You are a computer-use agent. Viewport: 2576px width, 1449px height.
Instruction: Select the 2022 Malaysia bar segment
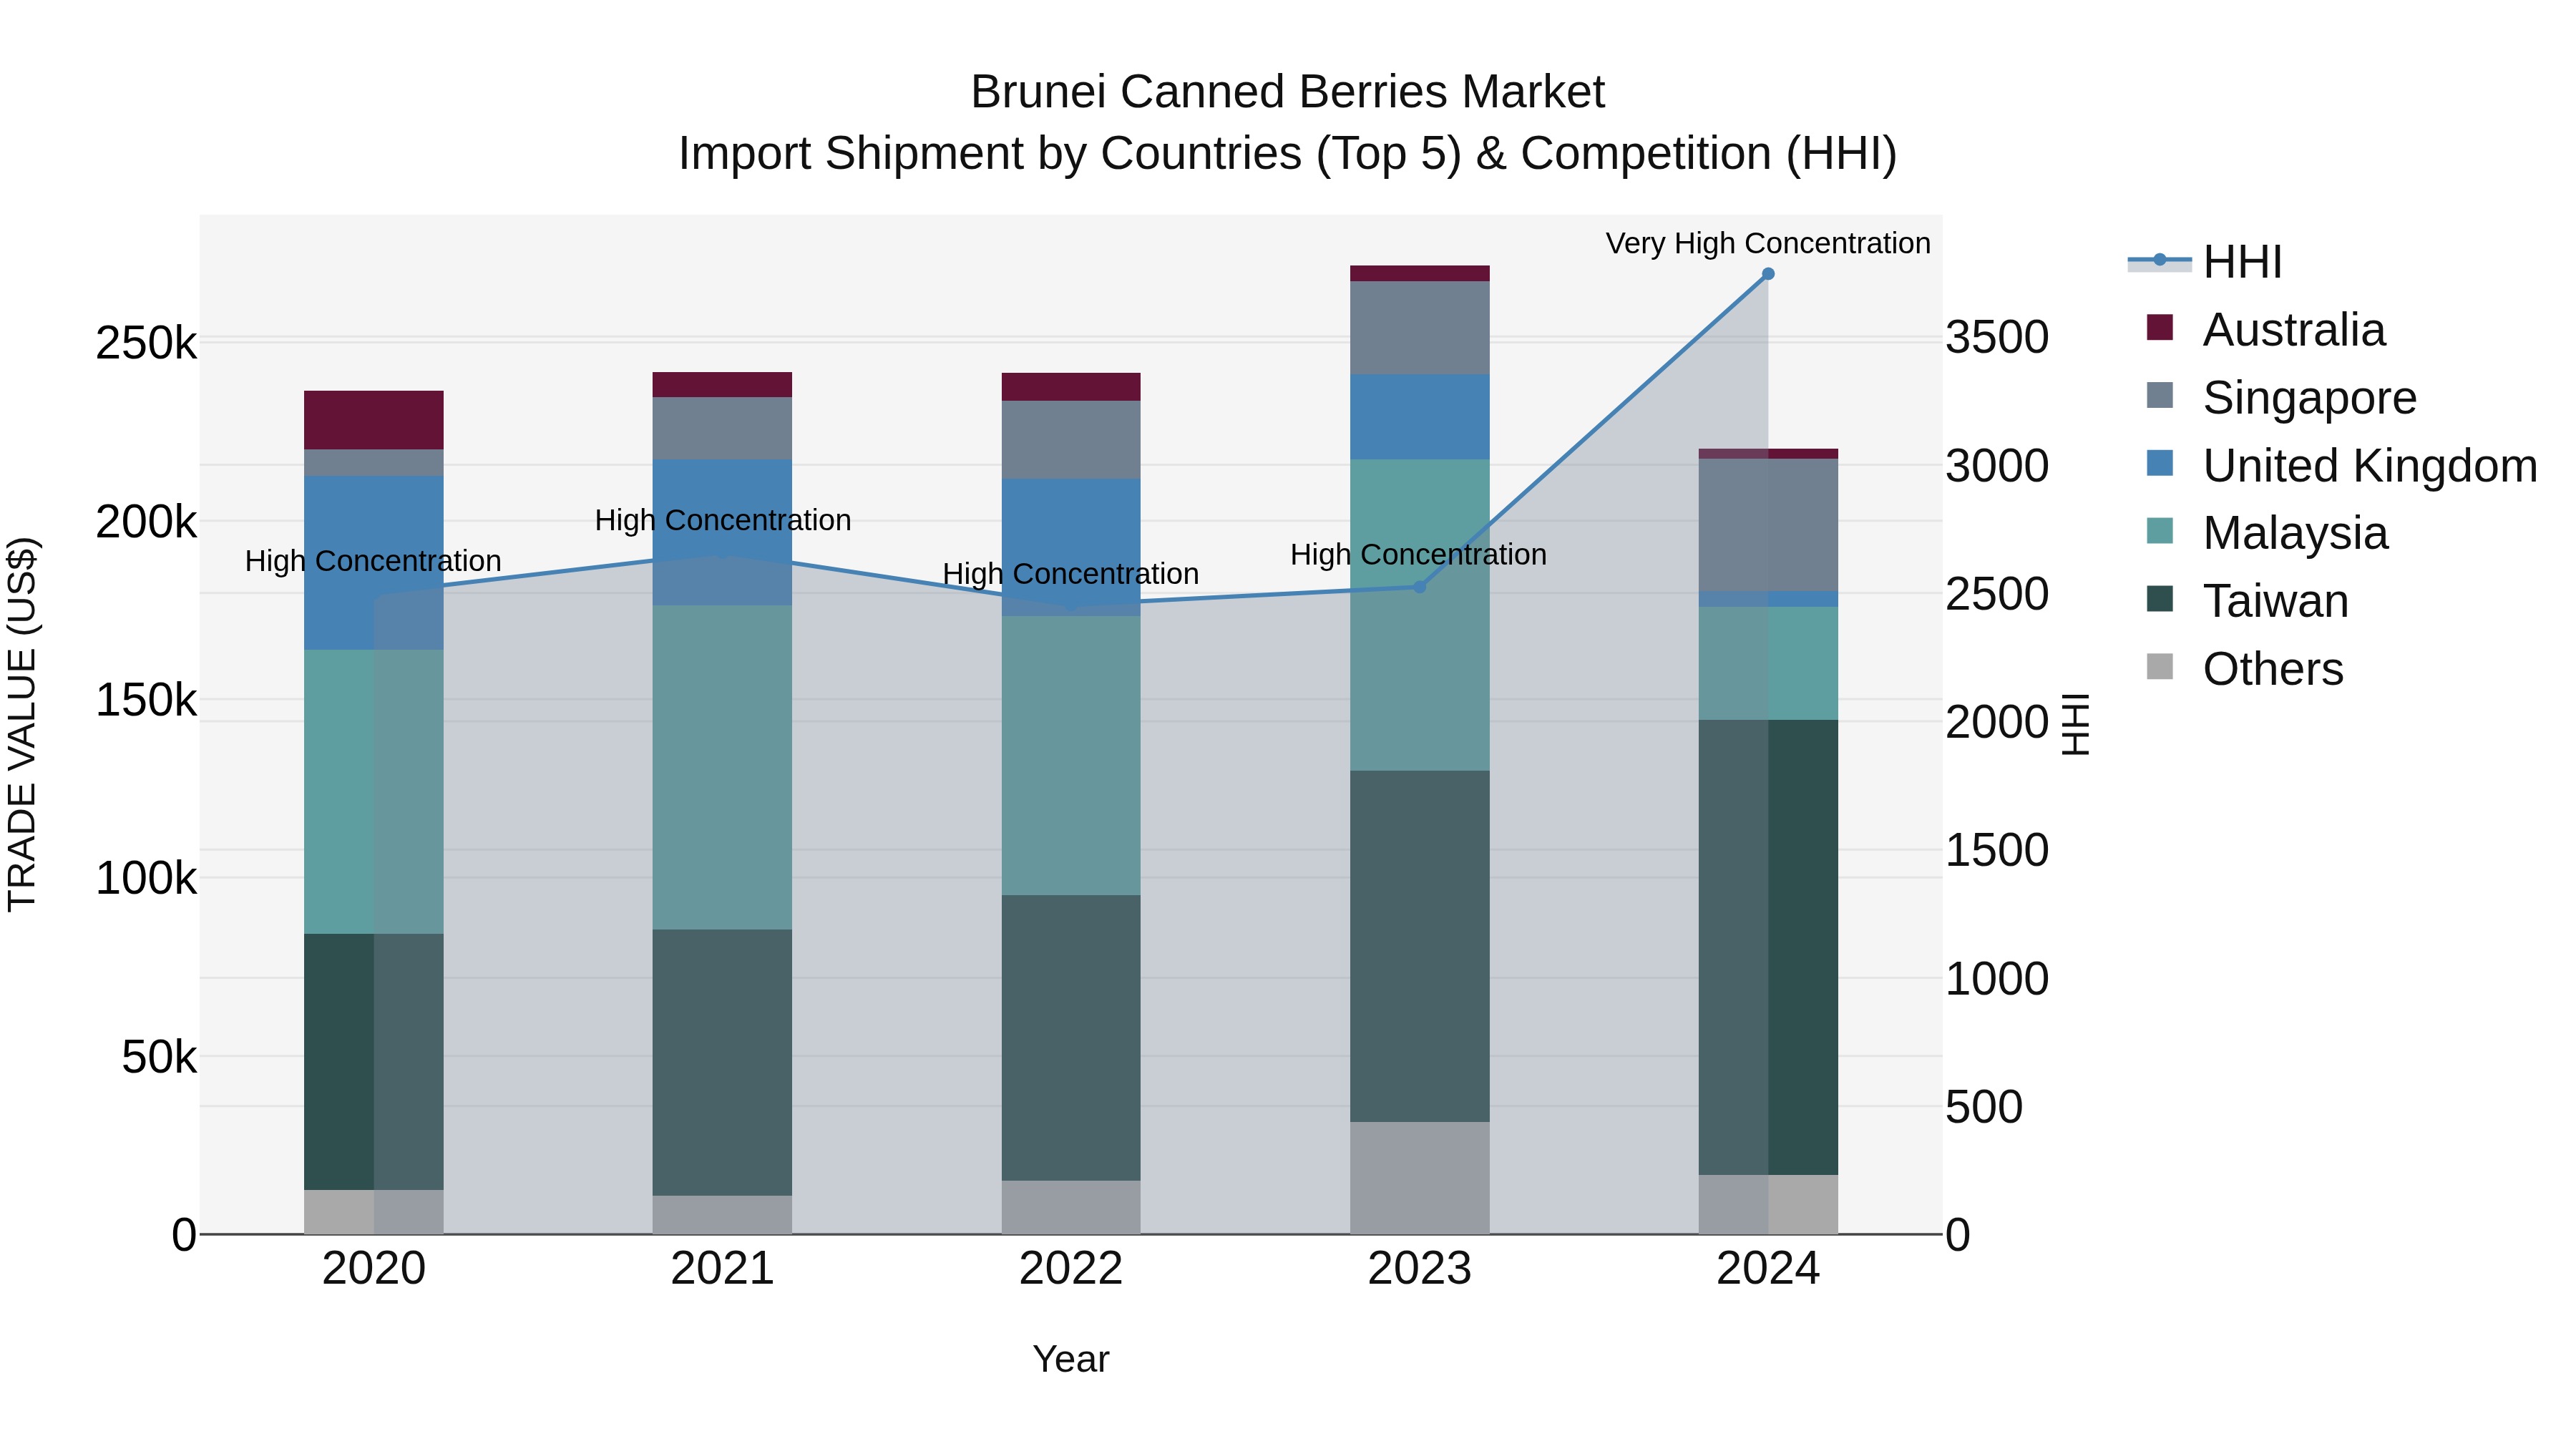click(1071, 755)
